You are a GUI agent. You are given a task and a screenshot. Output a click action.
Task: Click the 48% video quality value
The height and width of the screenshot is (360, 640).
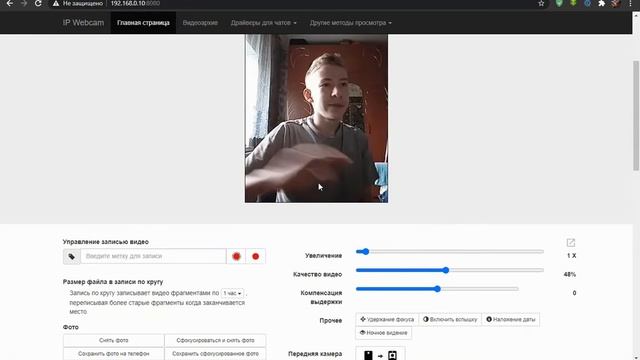(569, 274)
